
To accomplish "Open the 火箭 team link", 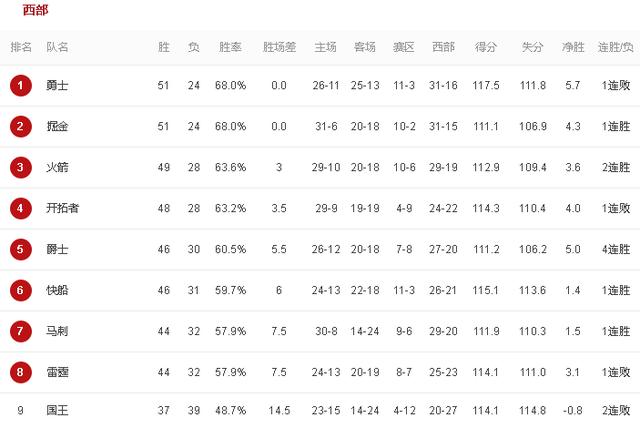I will (x=57, y=167).
